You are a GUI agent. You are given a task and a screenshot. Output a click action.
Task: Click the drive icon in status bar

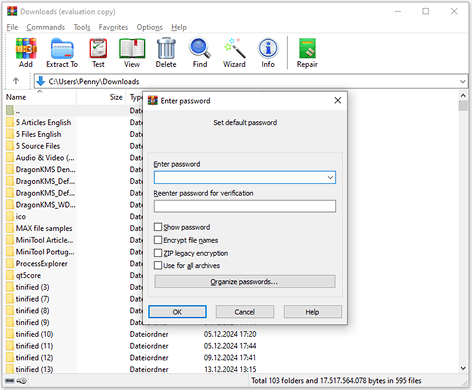(x=10, y=380)
